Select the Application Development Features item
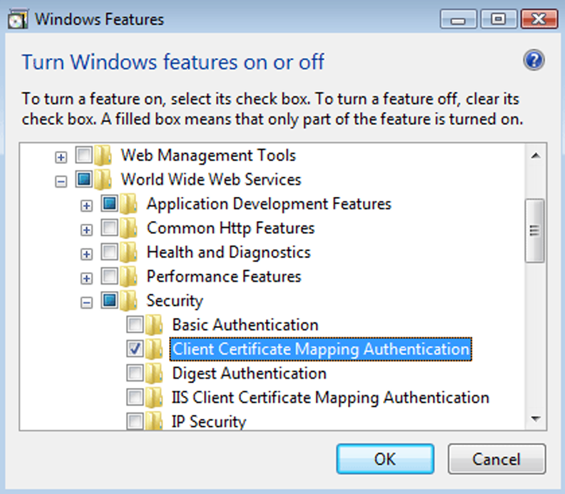565x494 pixels. coord(269,204)
